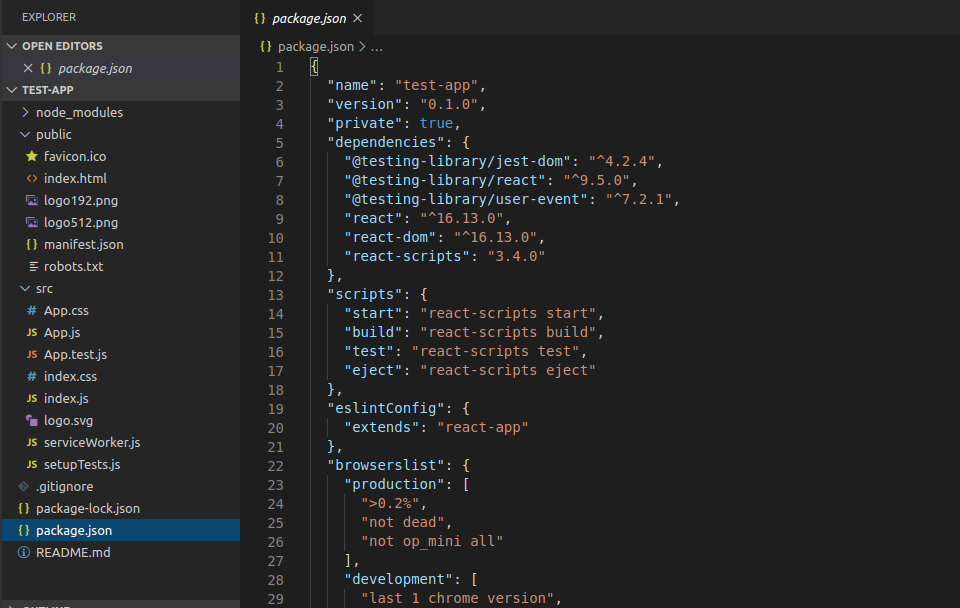Open App.test.js file
Viewport: 960px width, 608px height.
coord(75,355)
